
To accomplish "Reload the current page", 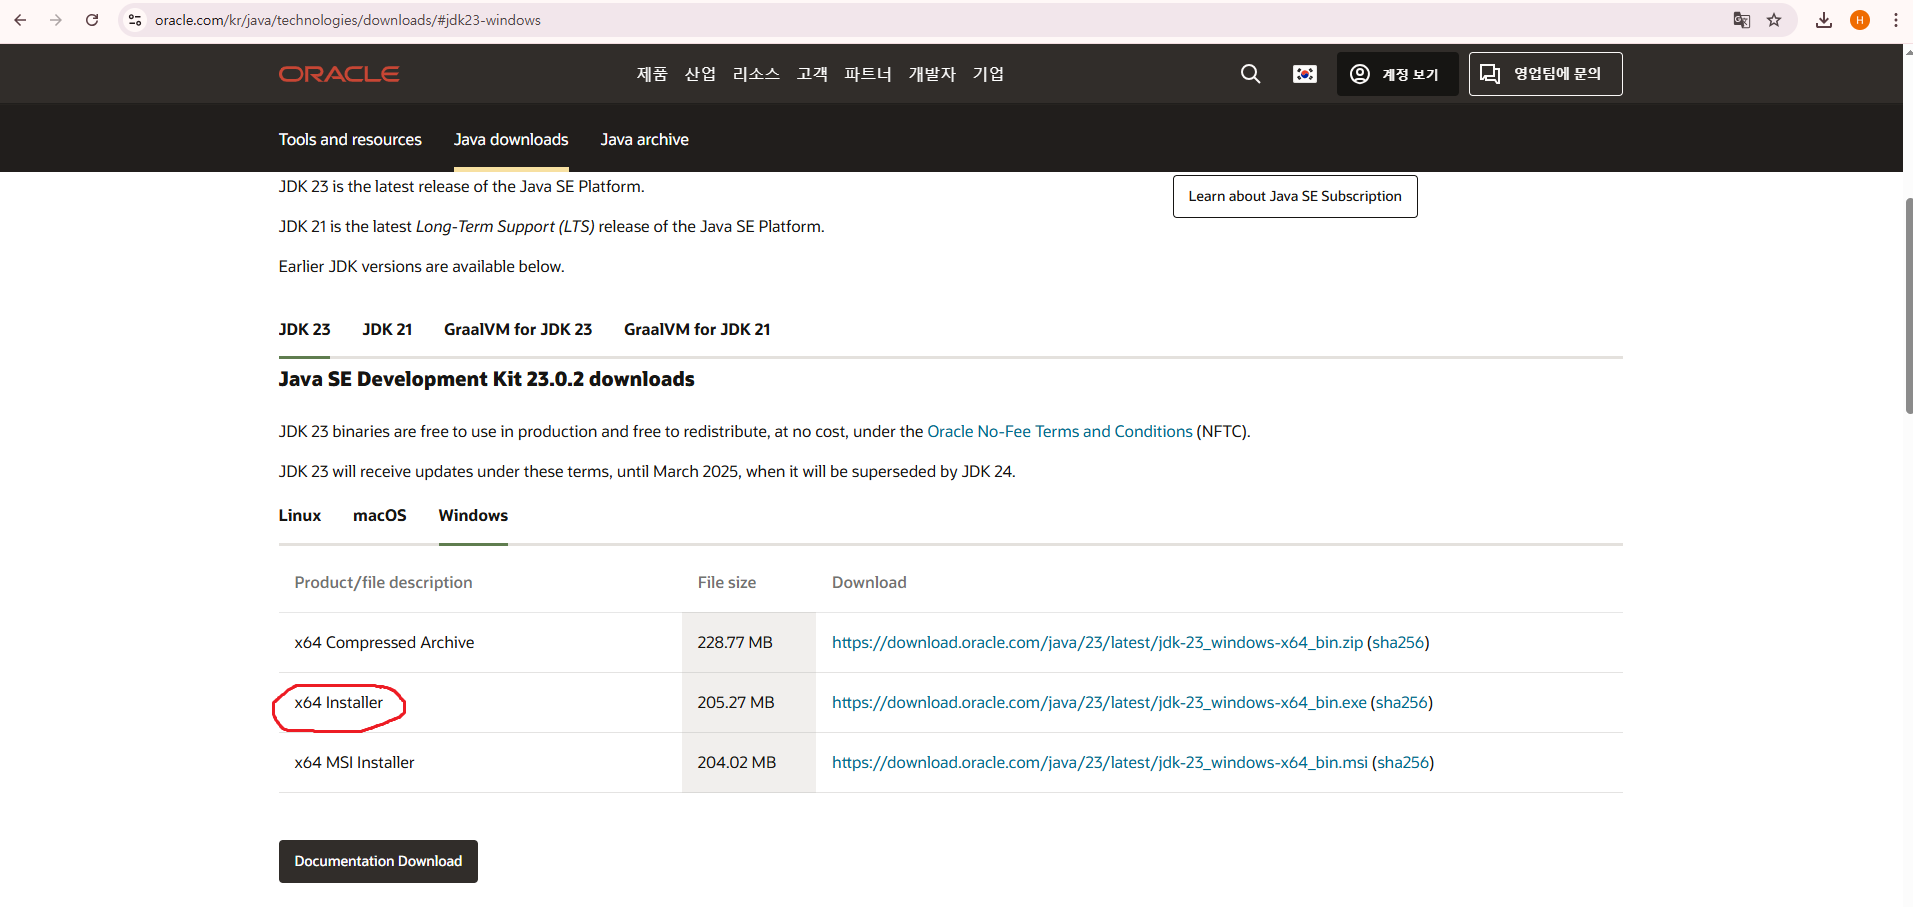I will pyautogui.click(x=92, y=20).
